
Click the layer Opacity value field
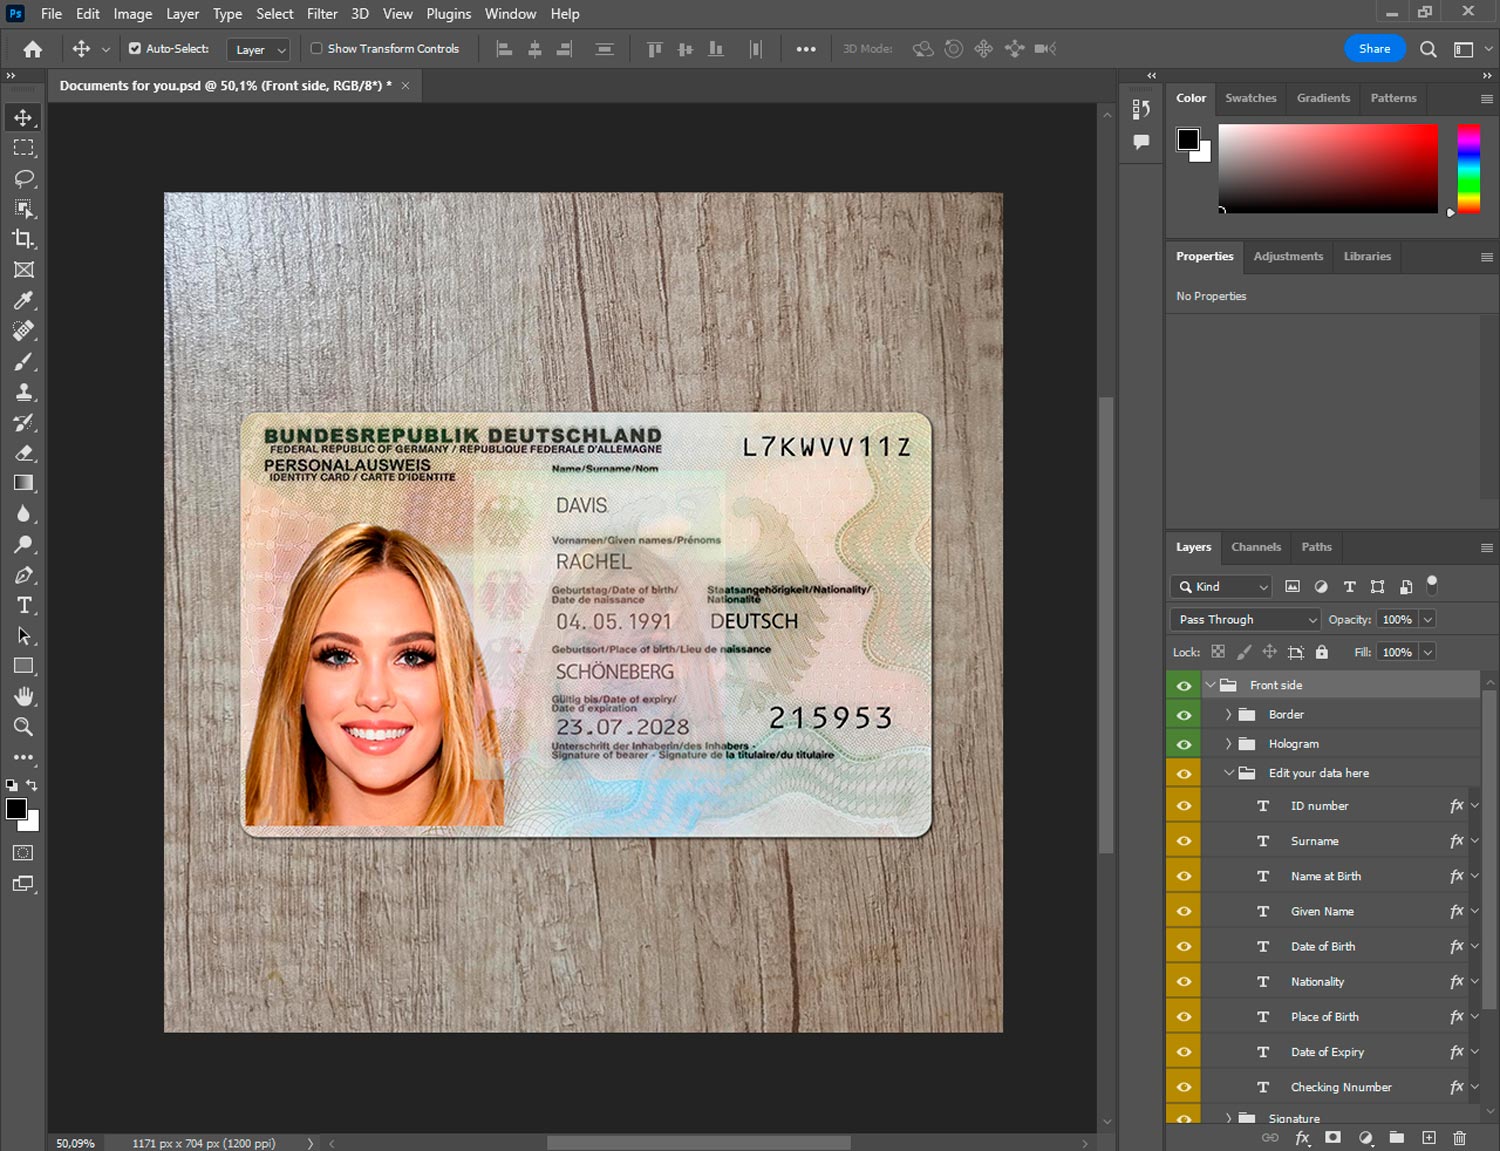point(1397,620)
